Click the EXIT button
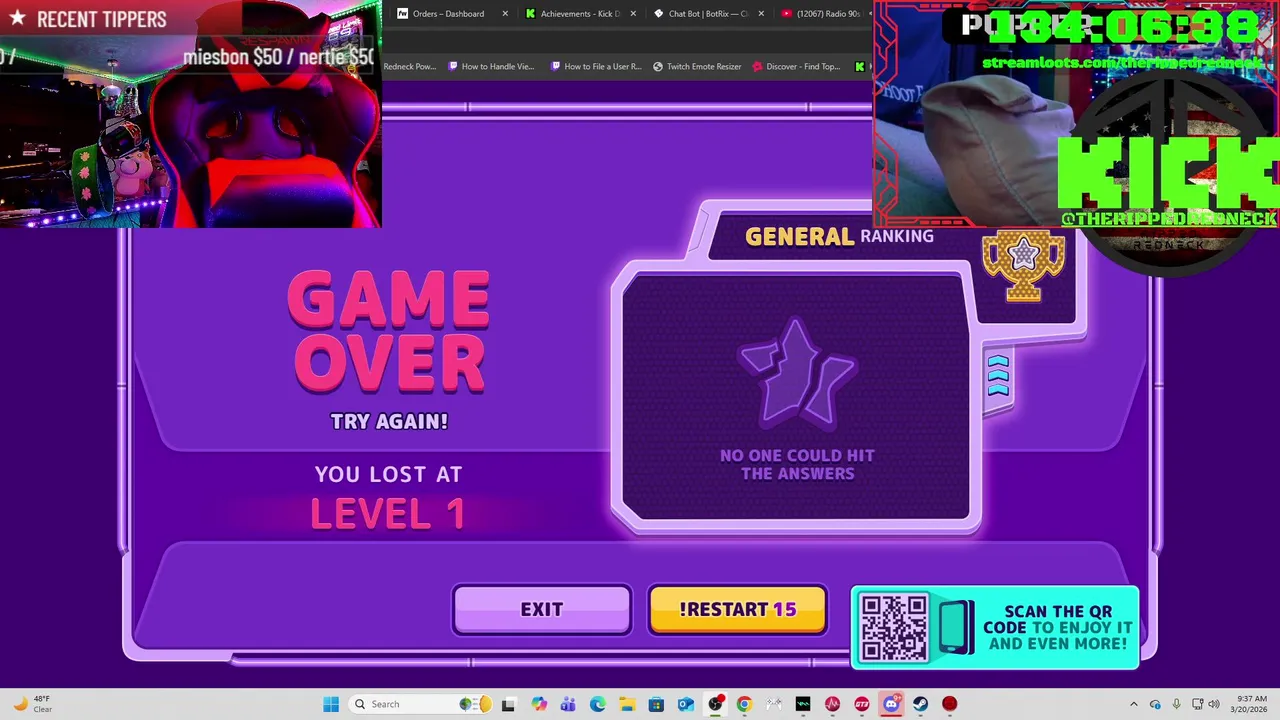1280x720 pixels. [541, 609]
